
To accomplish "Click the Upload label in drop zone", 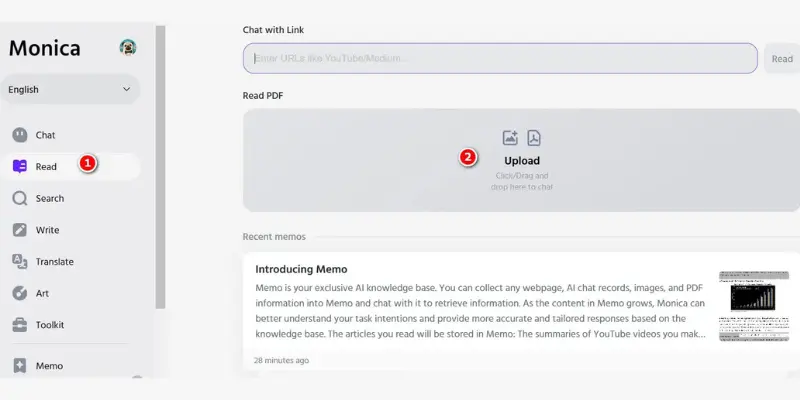I will [x=522, y=161].
